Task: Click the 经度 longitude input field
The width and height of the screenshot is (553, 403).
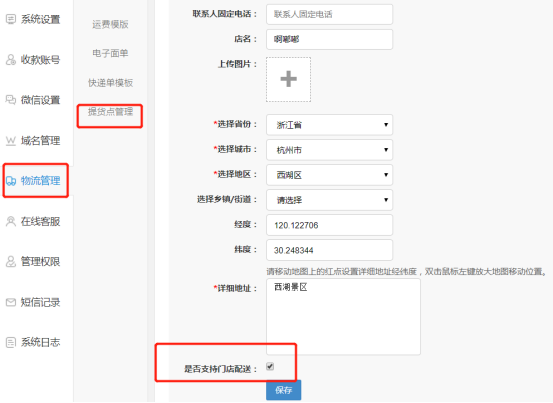Action: tap(329, 225)
